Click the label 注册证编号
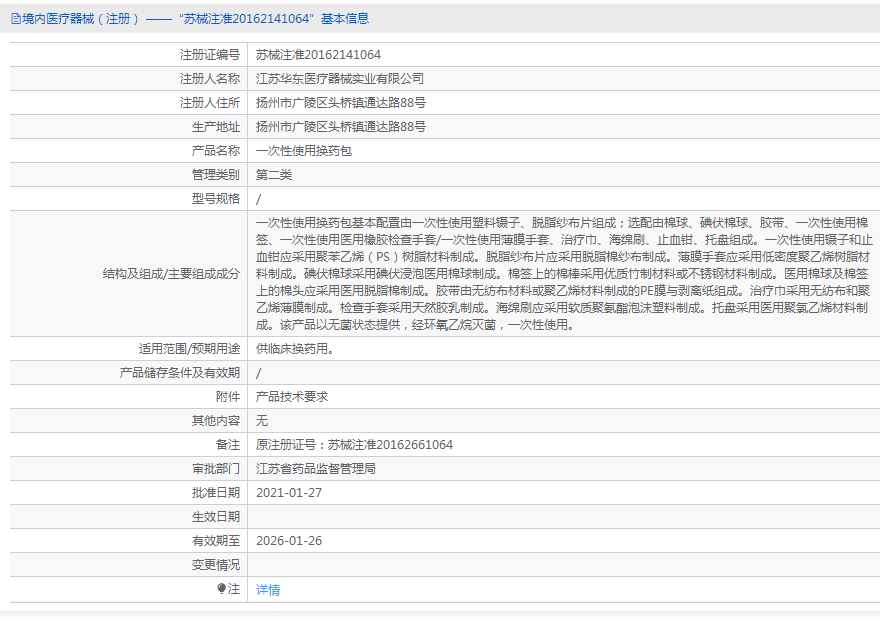 [x=210, y=54]
